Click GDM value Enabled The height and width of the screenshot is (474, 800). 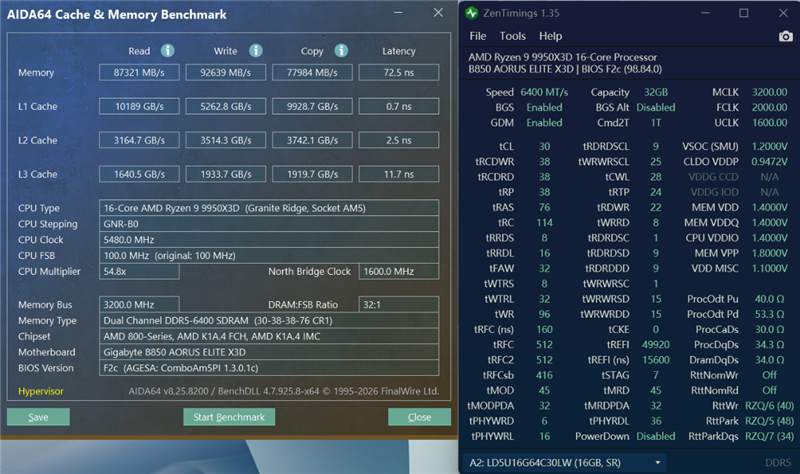[x=544, y=123]
